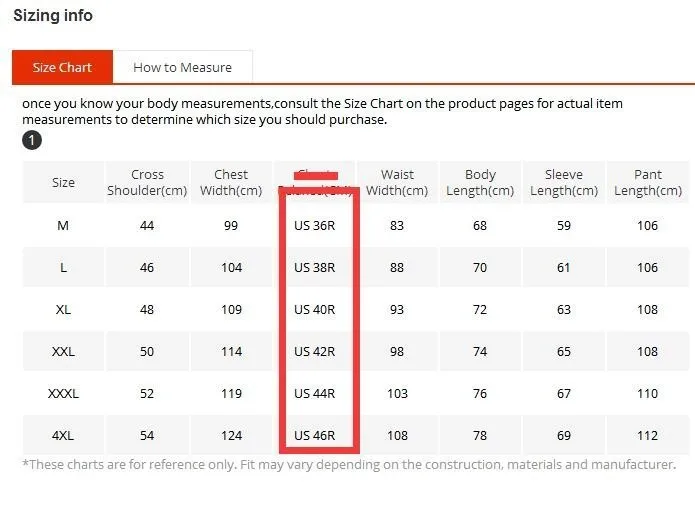The height and width of the screenshot is (520, 695).
Task: Select the US 40R cell
Action: pyautogui.click(x=315, y=309)
